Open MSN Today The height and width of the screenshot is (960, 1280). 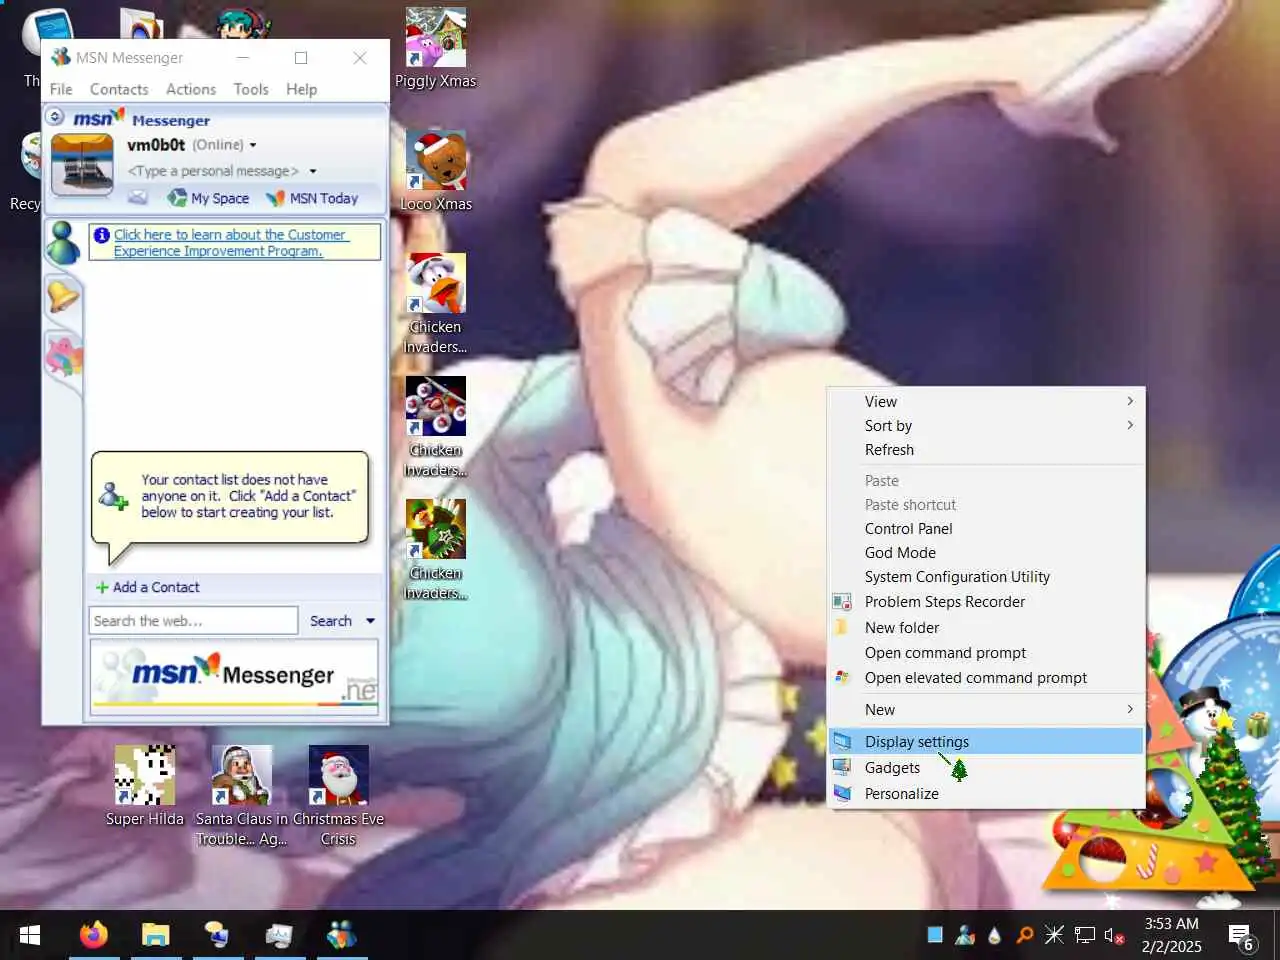(x=311, y=198)
